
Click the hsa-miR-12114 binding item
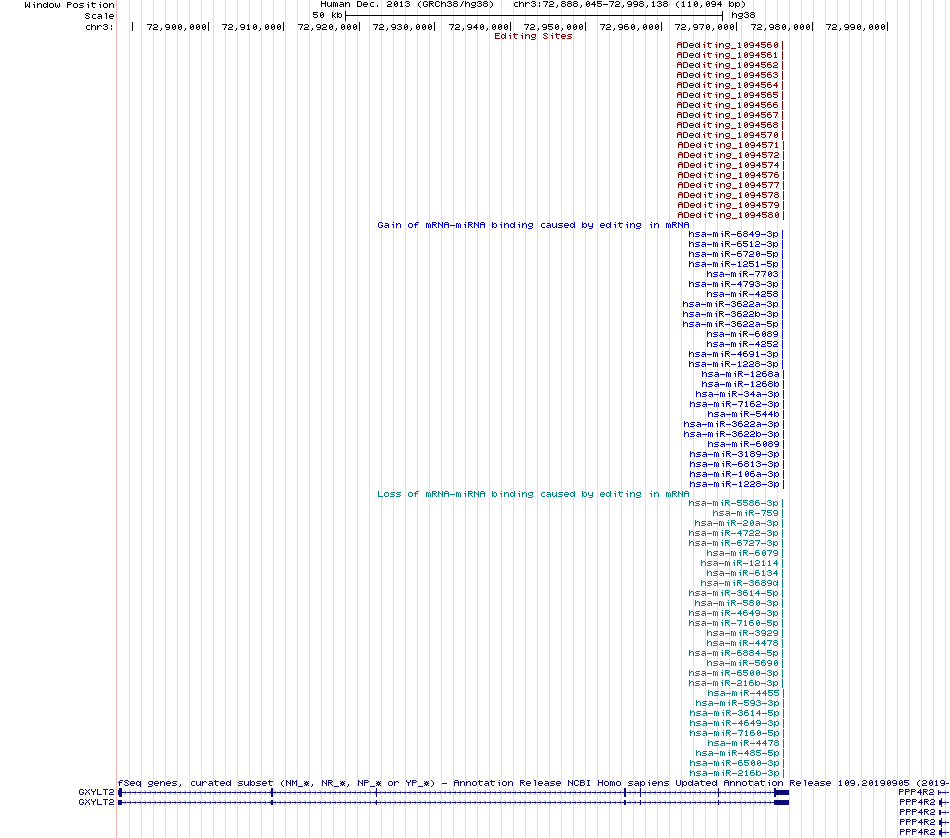tap(739, 563)
